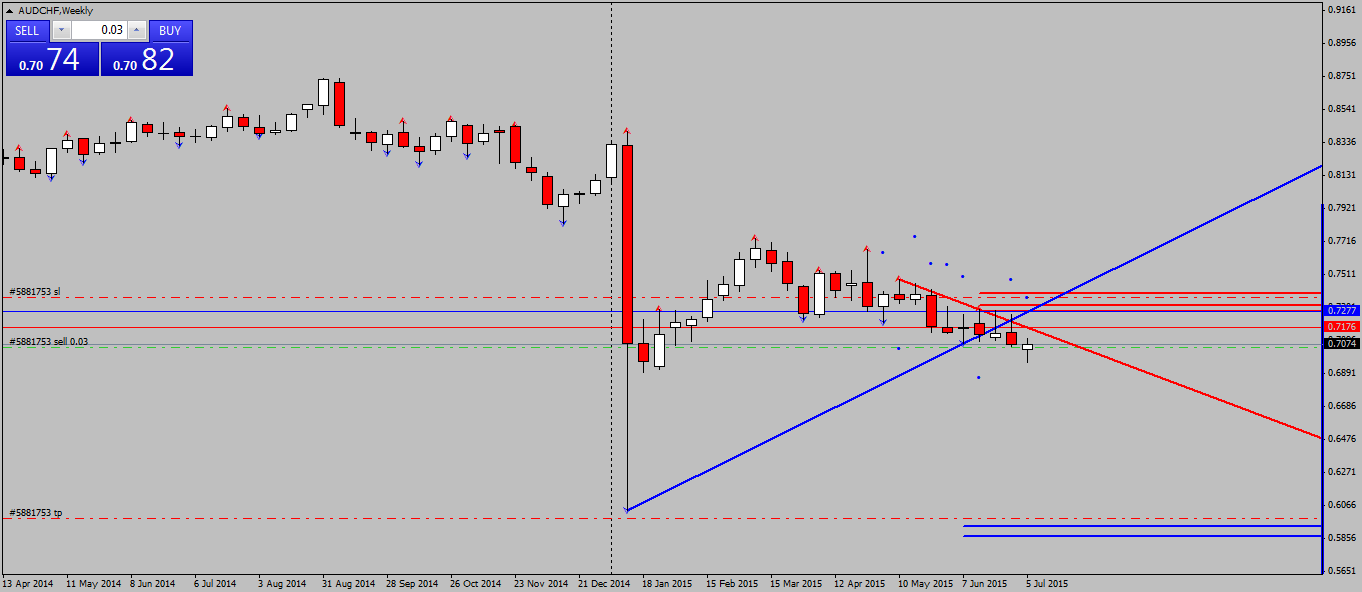Click the 0.9161 price scale label

tap(1341, 10)
